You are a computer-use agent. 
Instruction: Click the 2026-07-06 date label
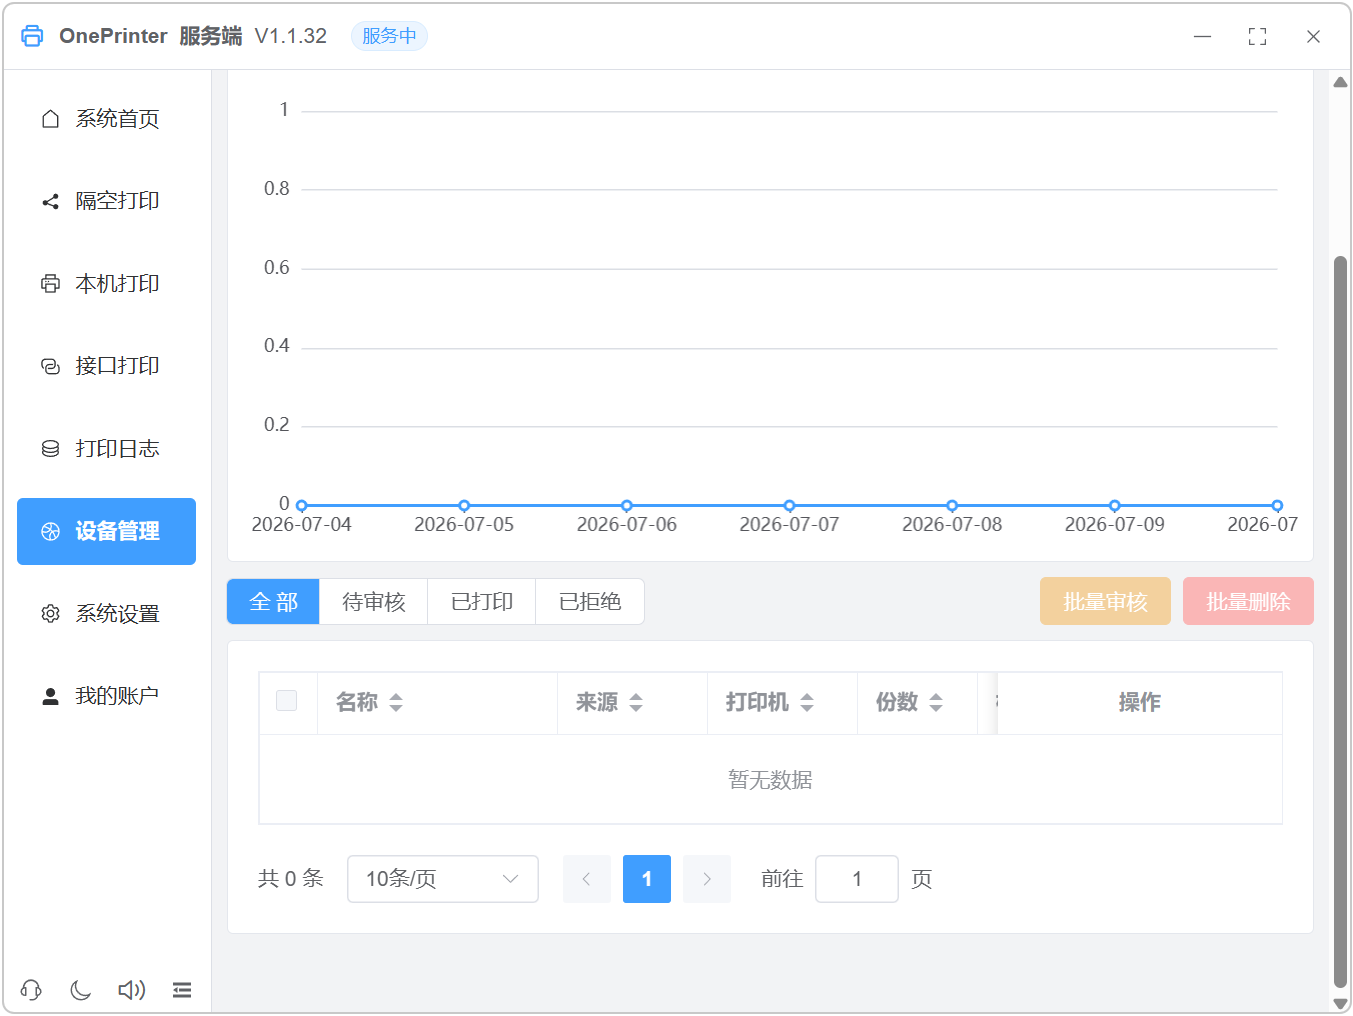coord(627,525)
